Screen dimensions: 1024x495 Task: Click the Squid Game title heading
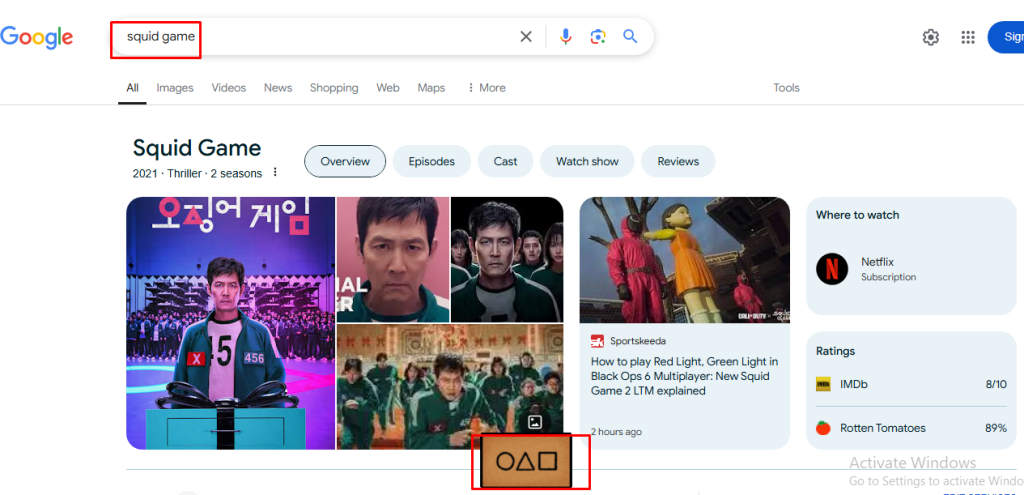click(197, 148)
